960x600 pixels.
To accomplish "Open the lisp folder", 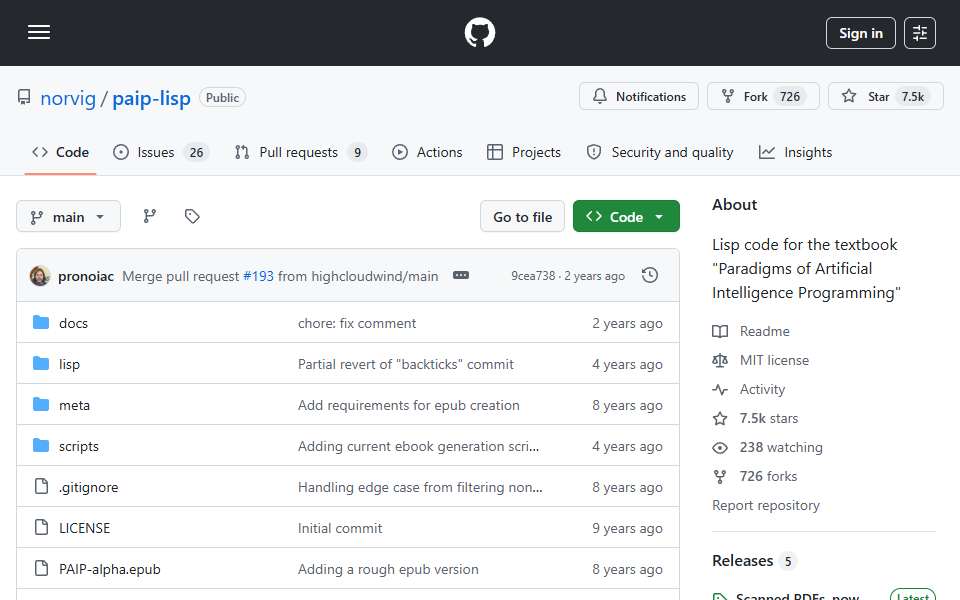I will (x=69, y=364).
